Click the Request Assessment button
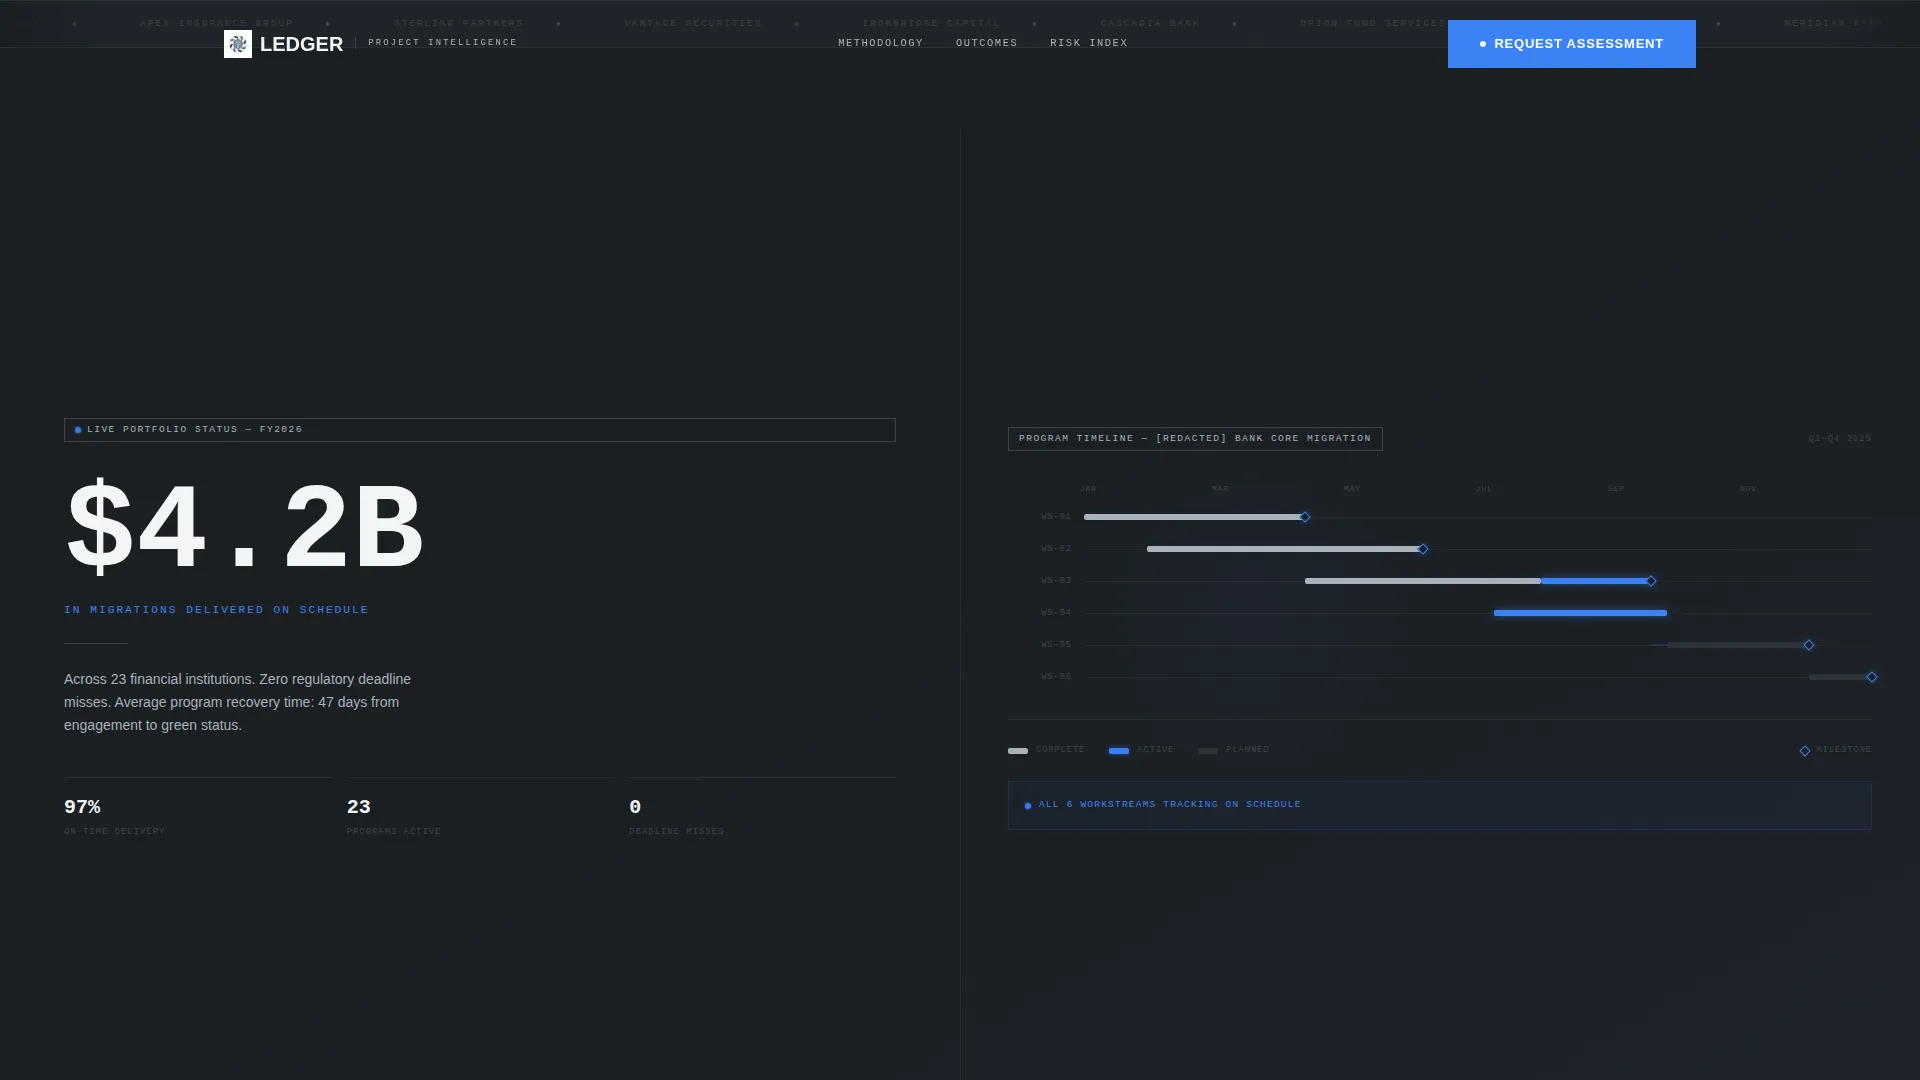This screenshot has height=1080, width=1920. pos(1571,44)
